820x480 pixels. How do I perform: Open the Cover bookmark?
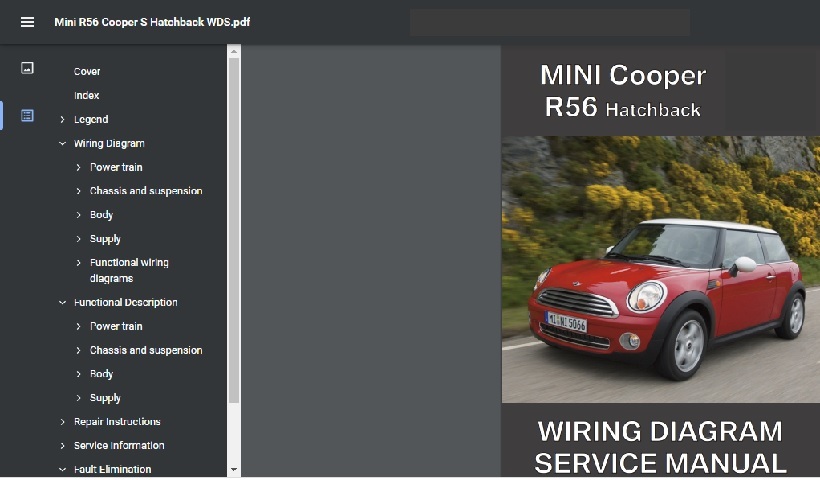tap(87, 72)
